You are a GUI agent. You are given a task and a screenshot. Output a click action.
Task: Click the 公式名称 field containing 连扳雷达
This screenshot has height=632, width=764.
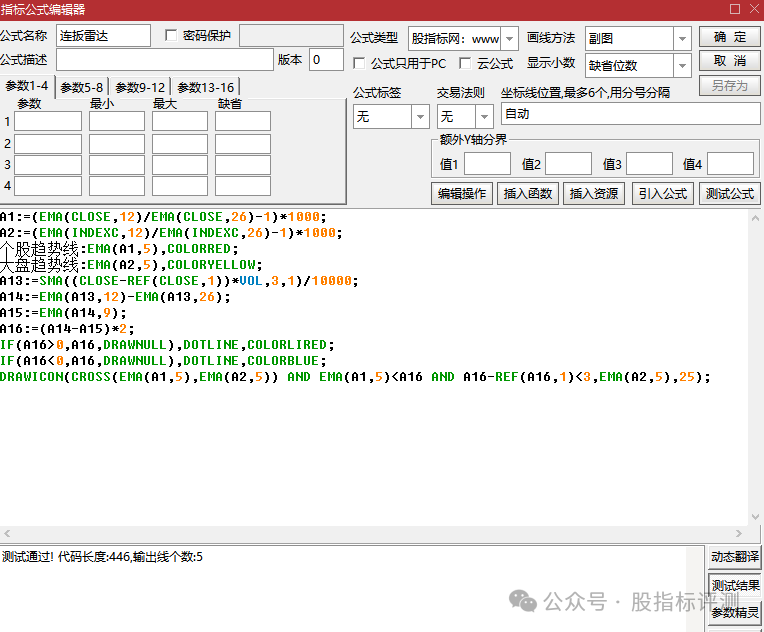(103, 36)
